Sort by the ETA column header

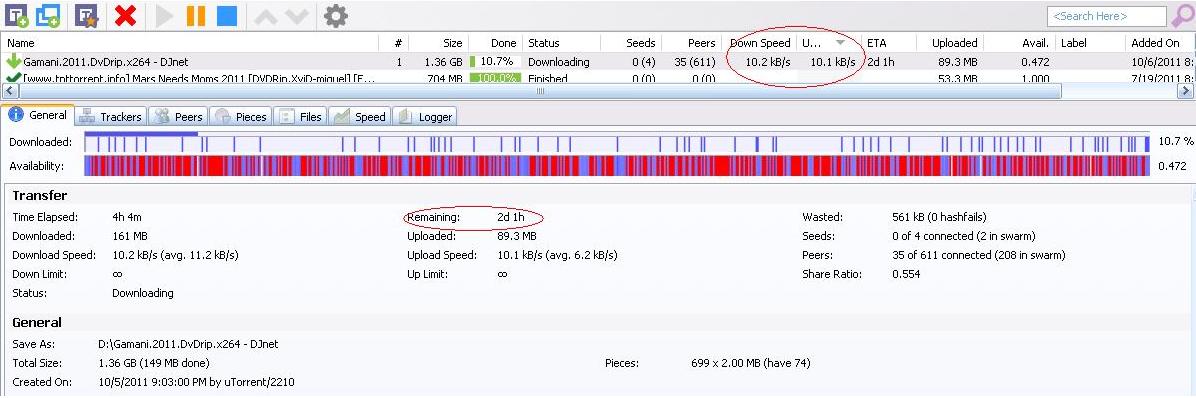[x=888, y=43]
